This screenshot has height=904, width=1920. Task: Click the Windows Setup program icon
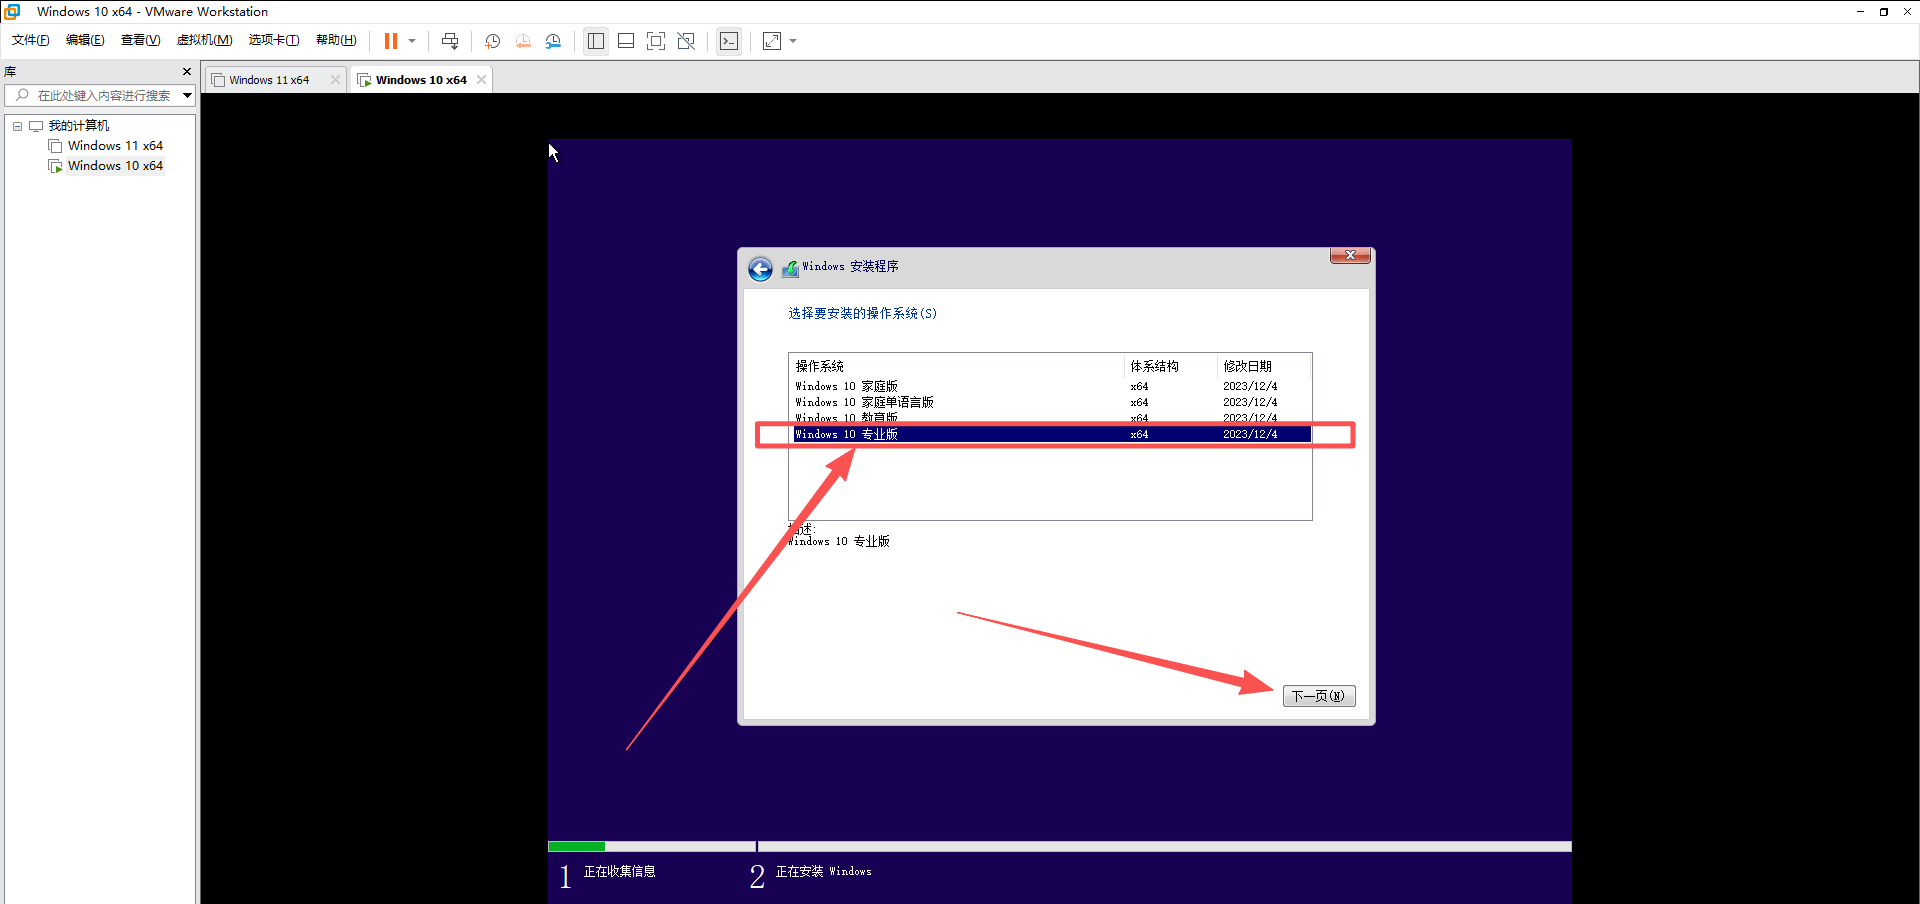790,268
